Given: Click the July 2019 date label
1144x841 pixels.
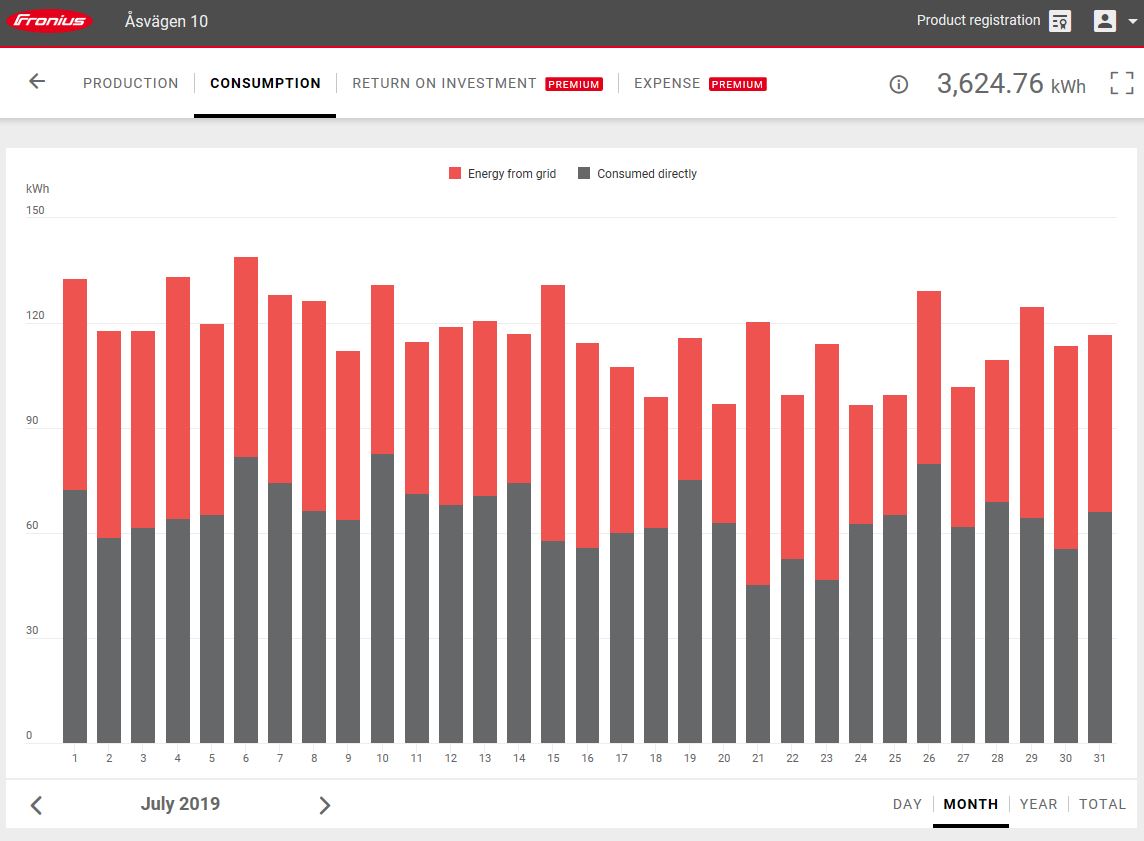Looking at the screenshot, I should 180,804.
